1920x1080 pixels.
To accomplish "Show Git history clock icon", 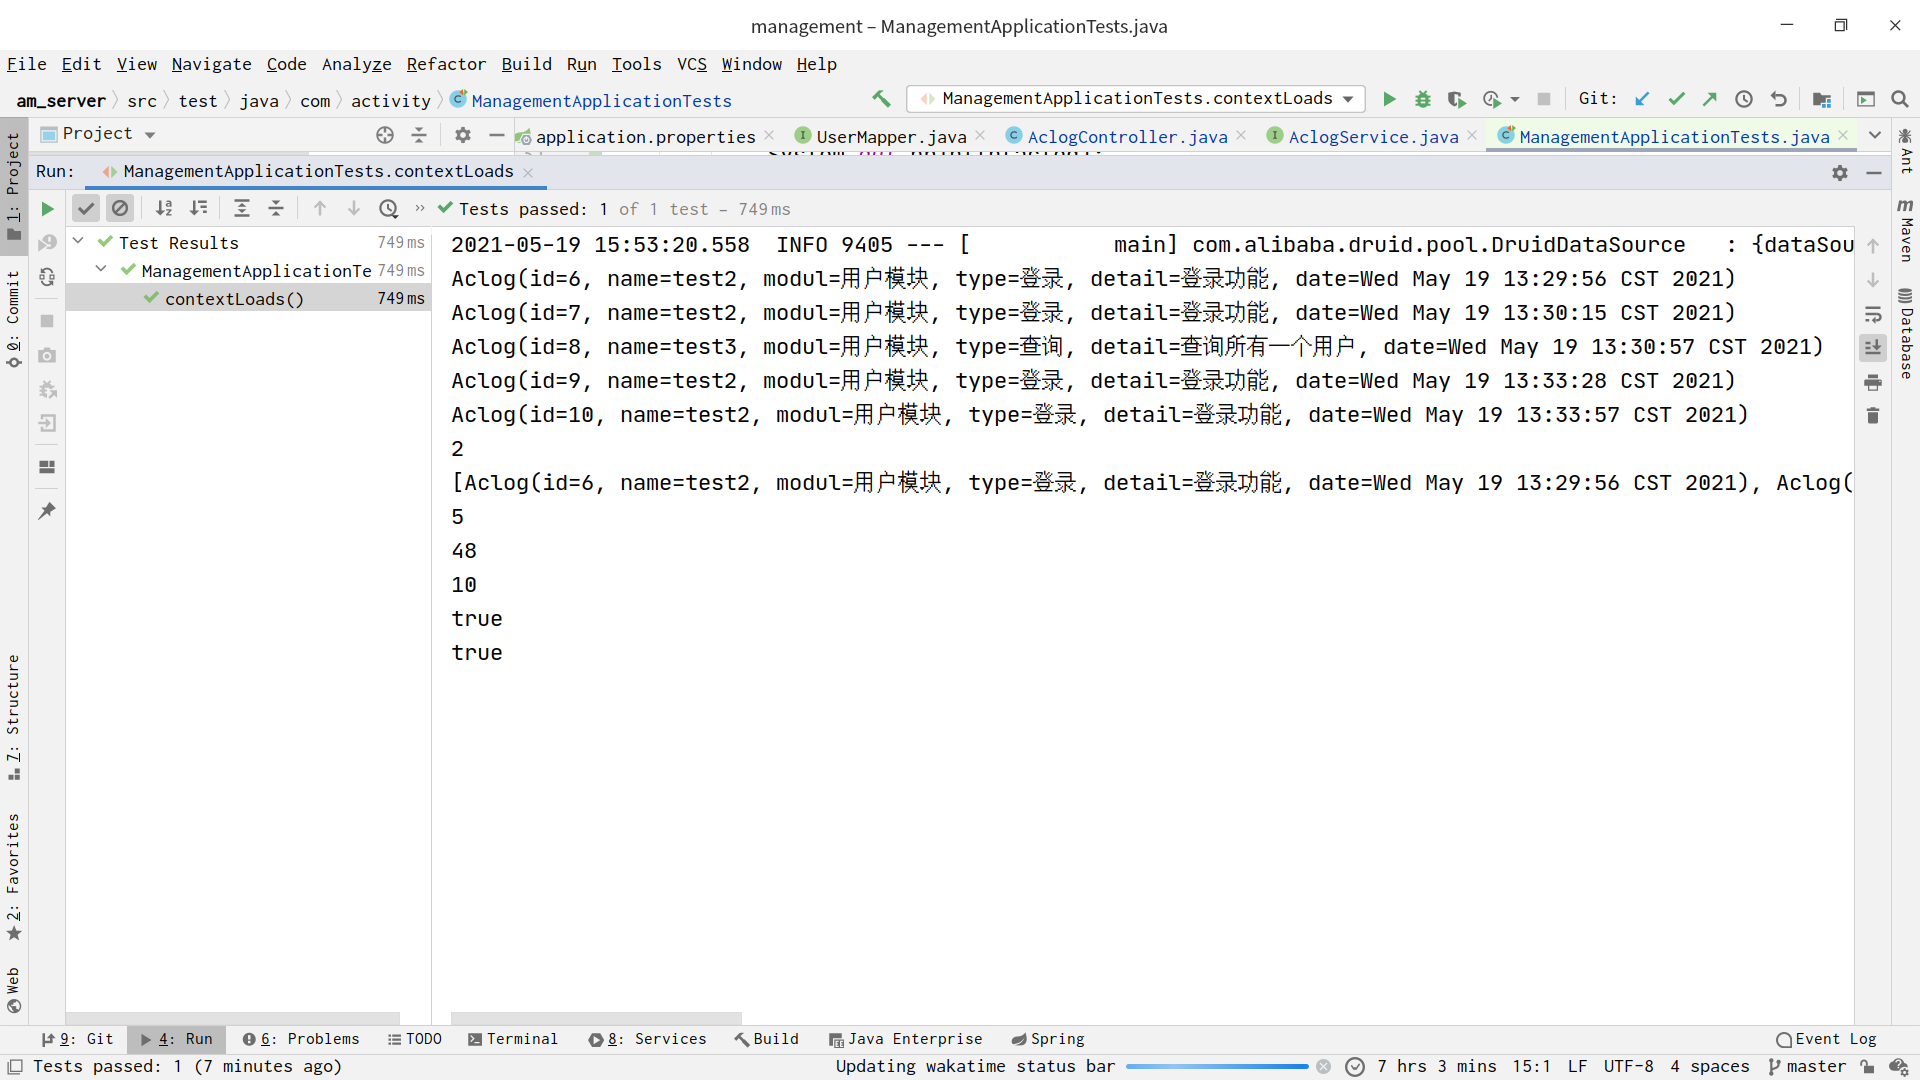I will pos(1744,99).
